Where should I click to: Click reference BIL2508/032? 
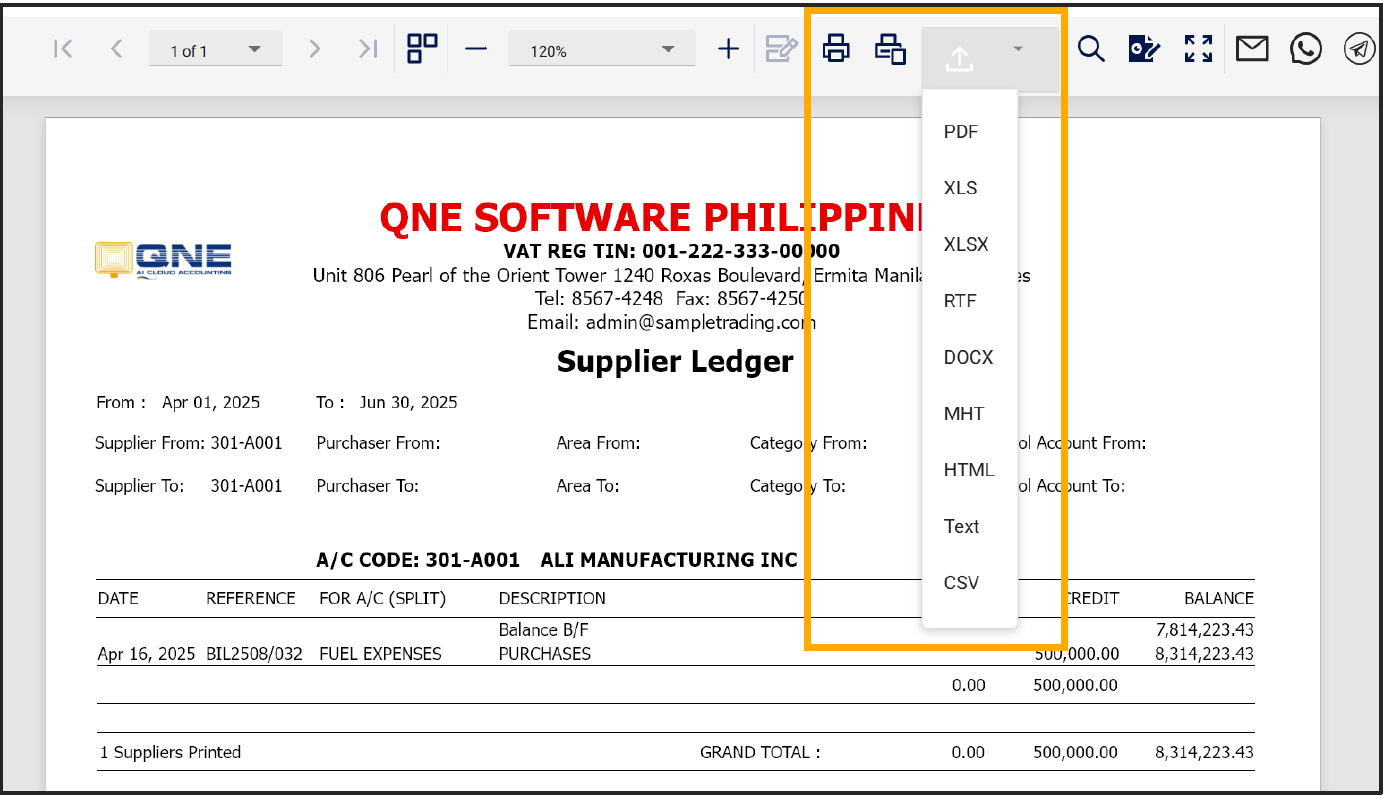[254, 654]
